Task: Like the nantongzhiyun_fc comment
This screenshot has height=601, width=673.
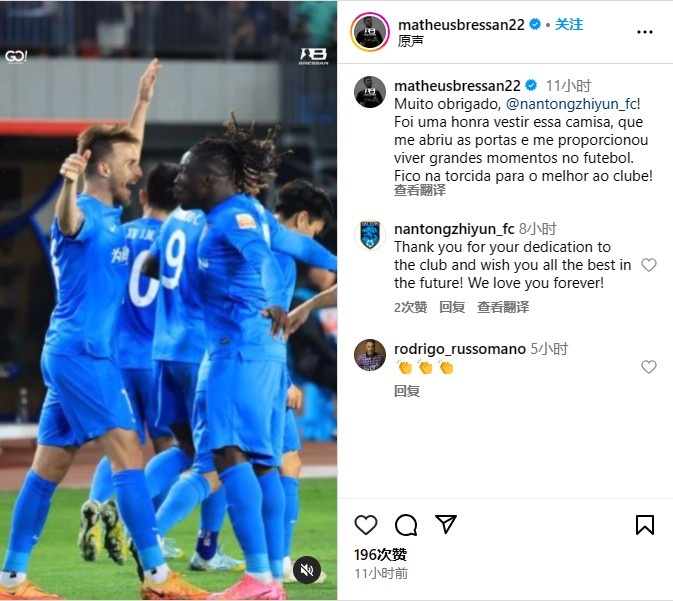Action: (649, 265)
